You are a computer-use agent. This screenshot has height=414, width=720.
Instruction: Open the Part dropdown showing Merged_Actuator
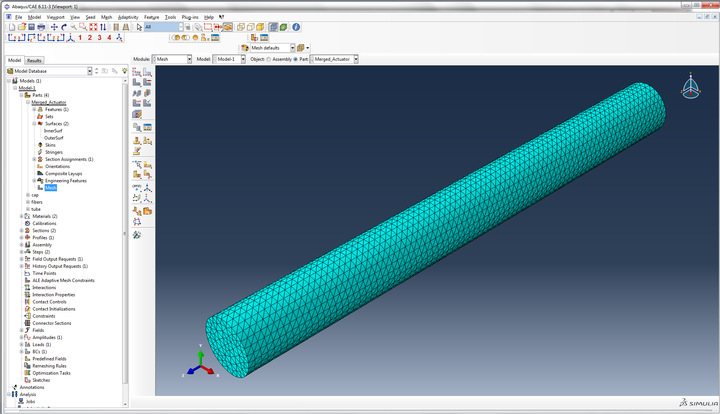coord(334,59)
